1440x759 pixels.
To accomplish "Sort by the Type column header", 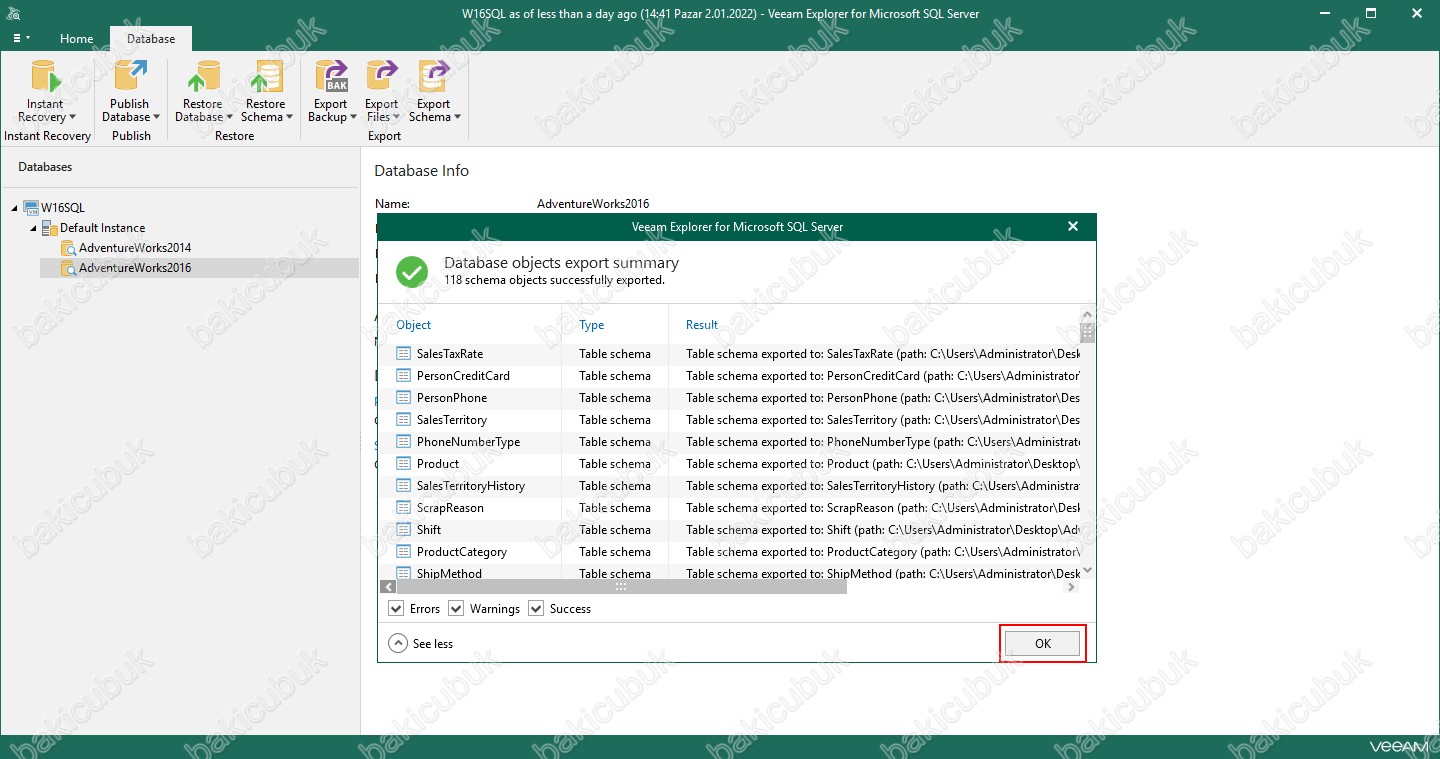I will (592, 325).
